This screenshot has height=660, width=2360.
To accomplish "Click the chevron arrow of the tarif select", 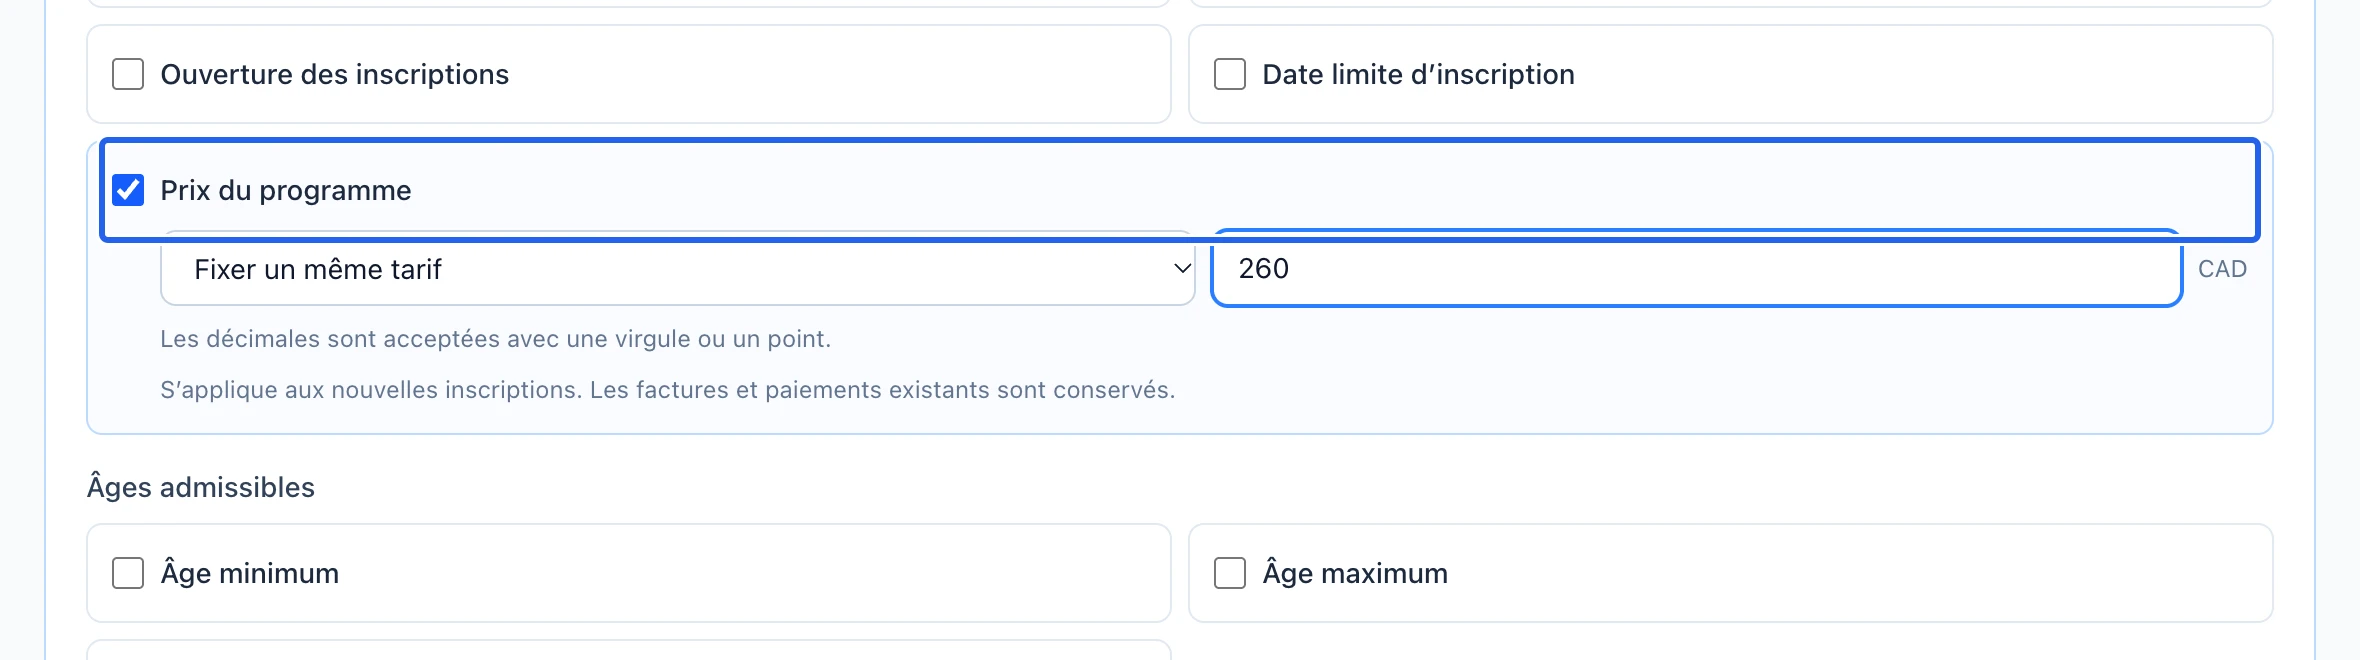I will 1182,268.
